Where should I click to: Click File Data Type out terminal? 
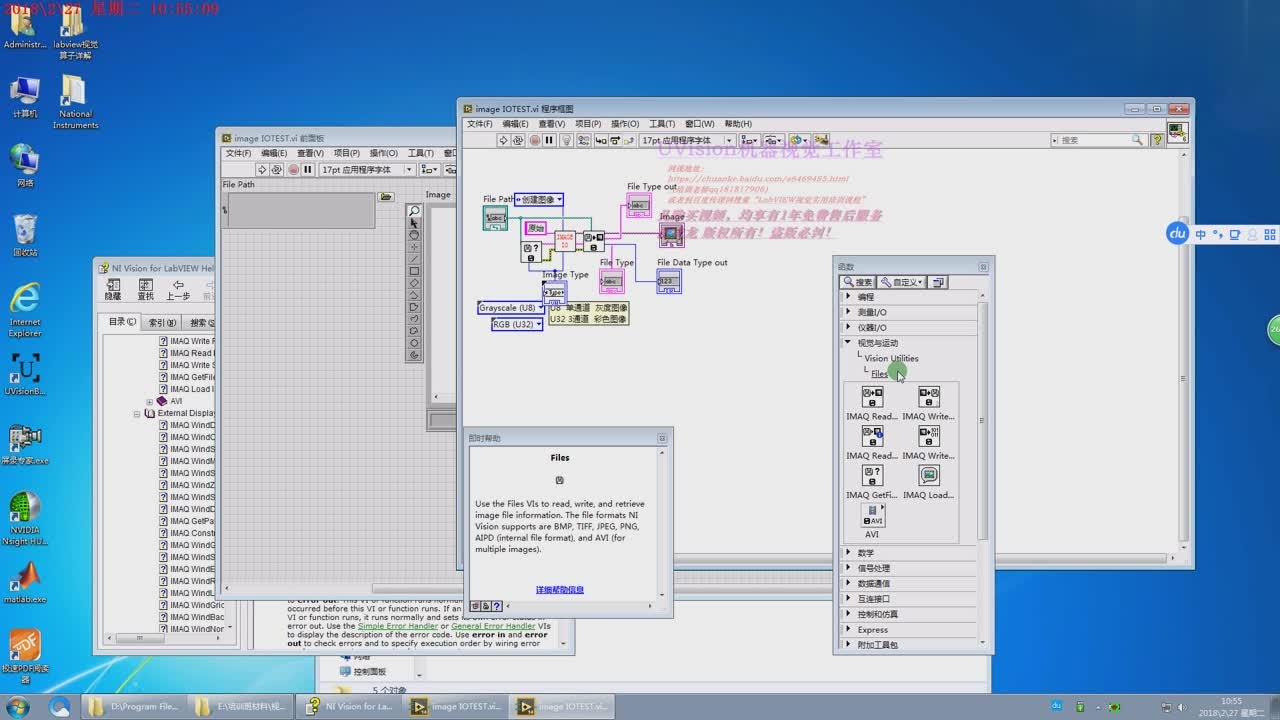point(669,281)
